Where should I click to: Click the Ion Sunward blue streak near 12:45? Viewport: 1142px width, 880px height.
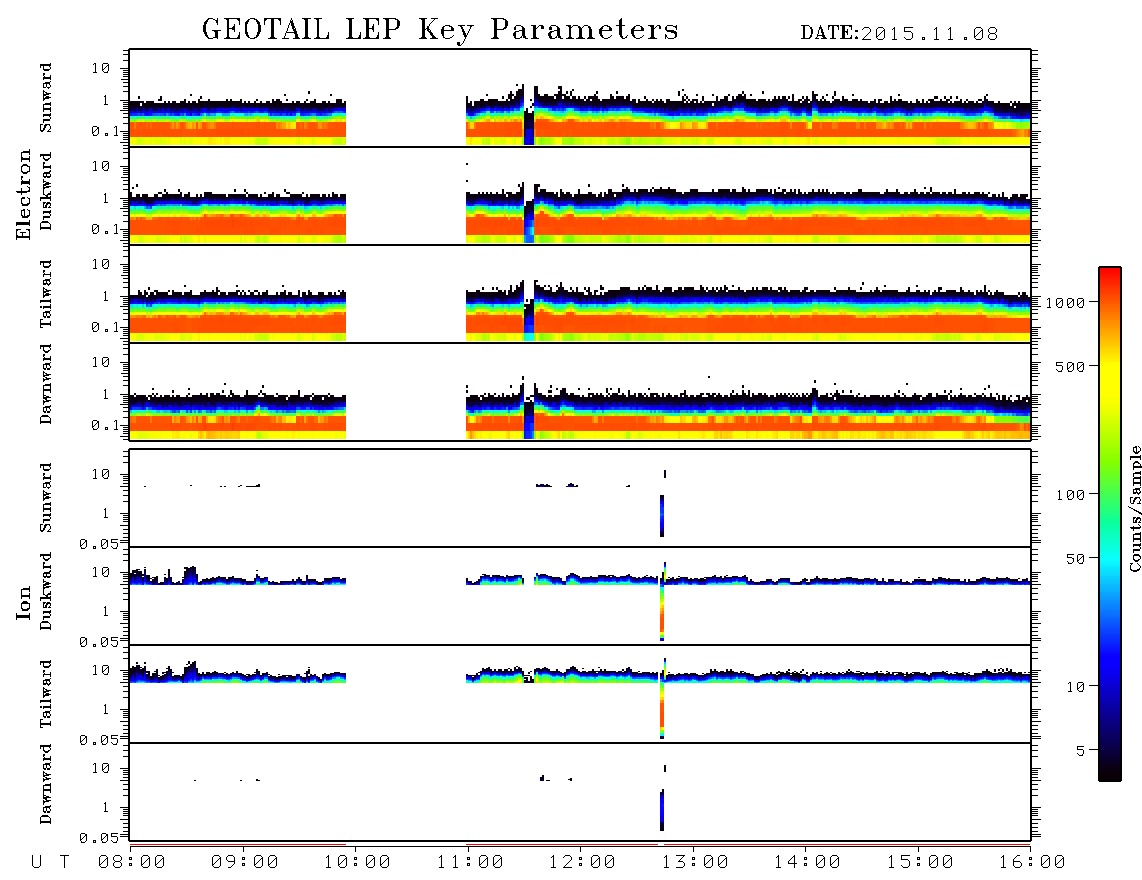pyautogui.click(x=662, y=516)
